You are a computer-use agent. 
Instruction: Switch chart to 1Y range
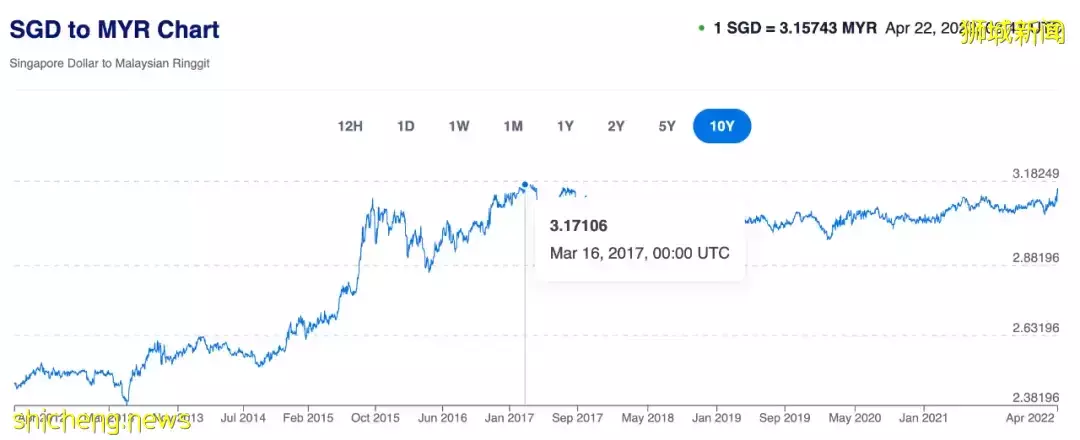565,126
